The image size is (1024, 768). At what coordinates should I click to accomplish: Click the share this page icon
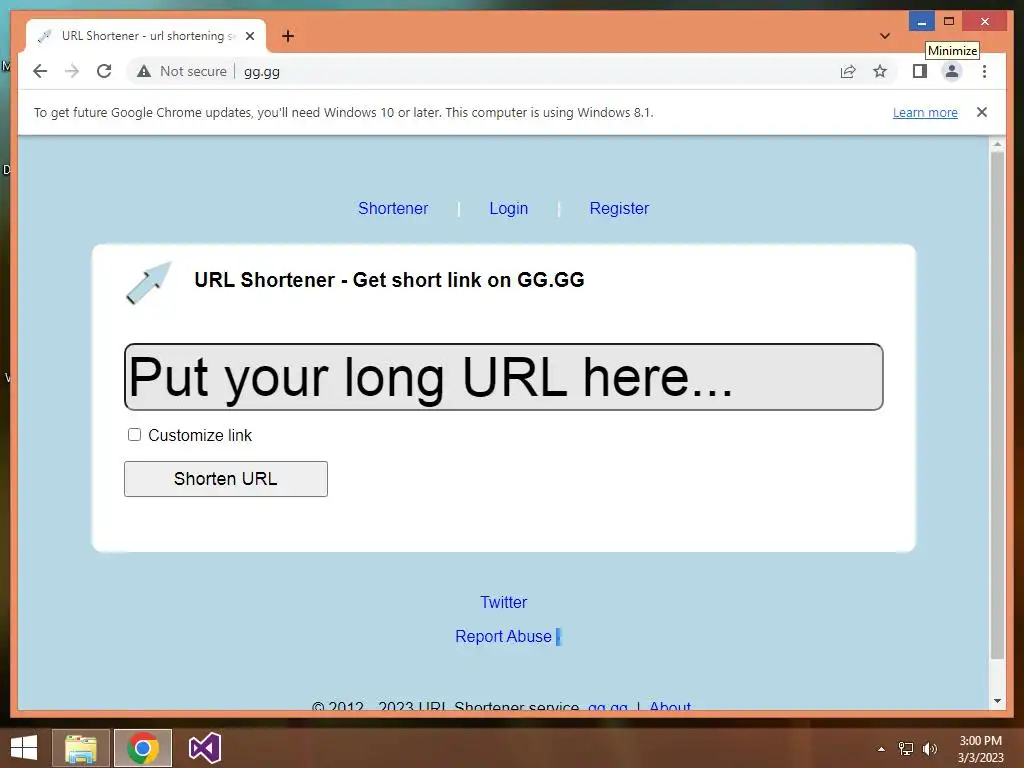click(x=848, y=71)
